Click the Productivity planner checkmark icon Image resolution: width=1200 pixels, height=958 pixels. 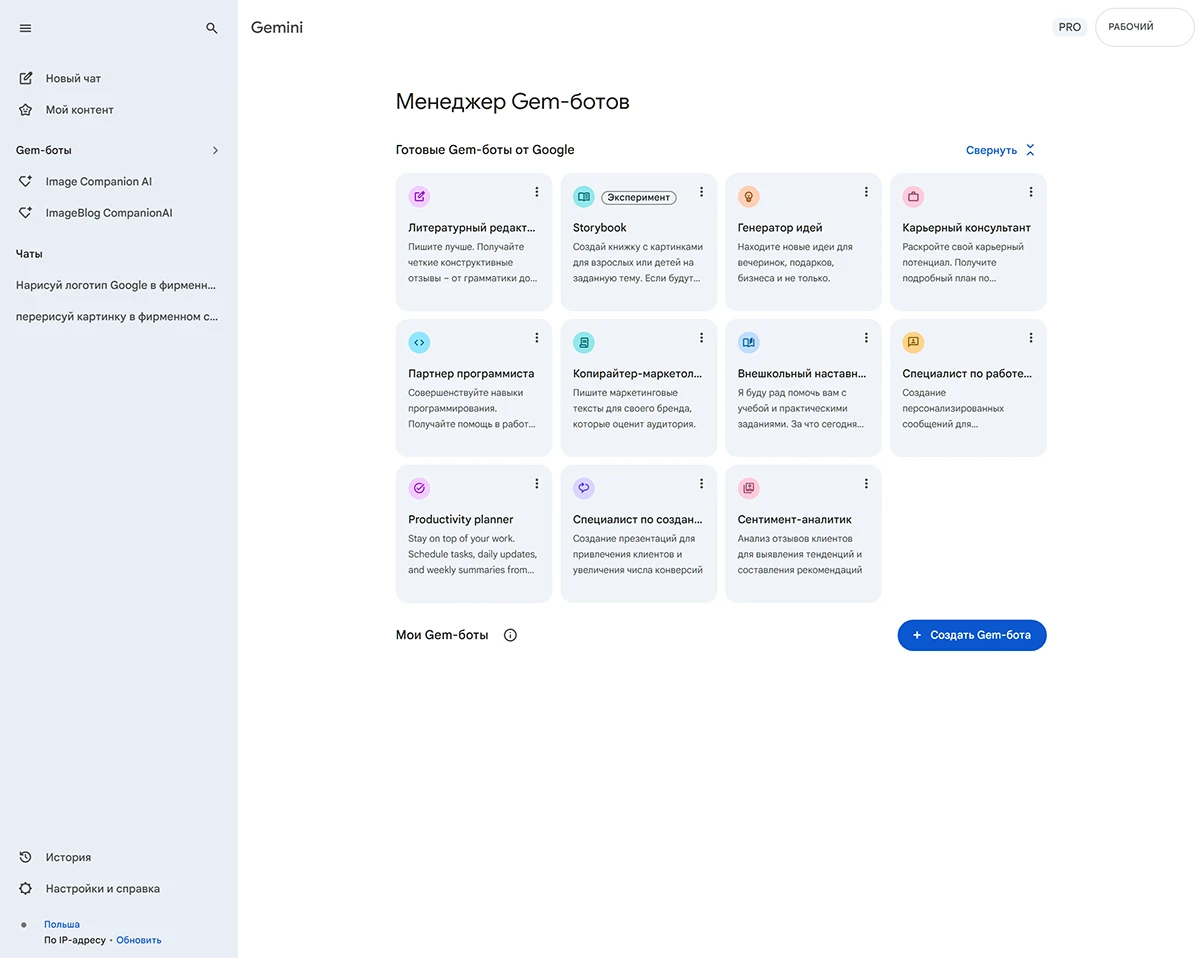click(419, 488)
